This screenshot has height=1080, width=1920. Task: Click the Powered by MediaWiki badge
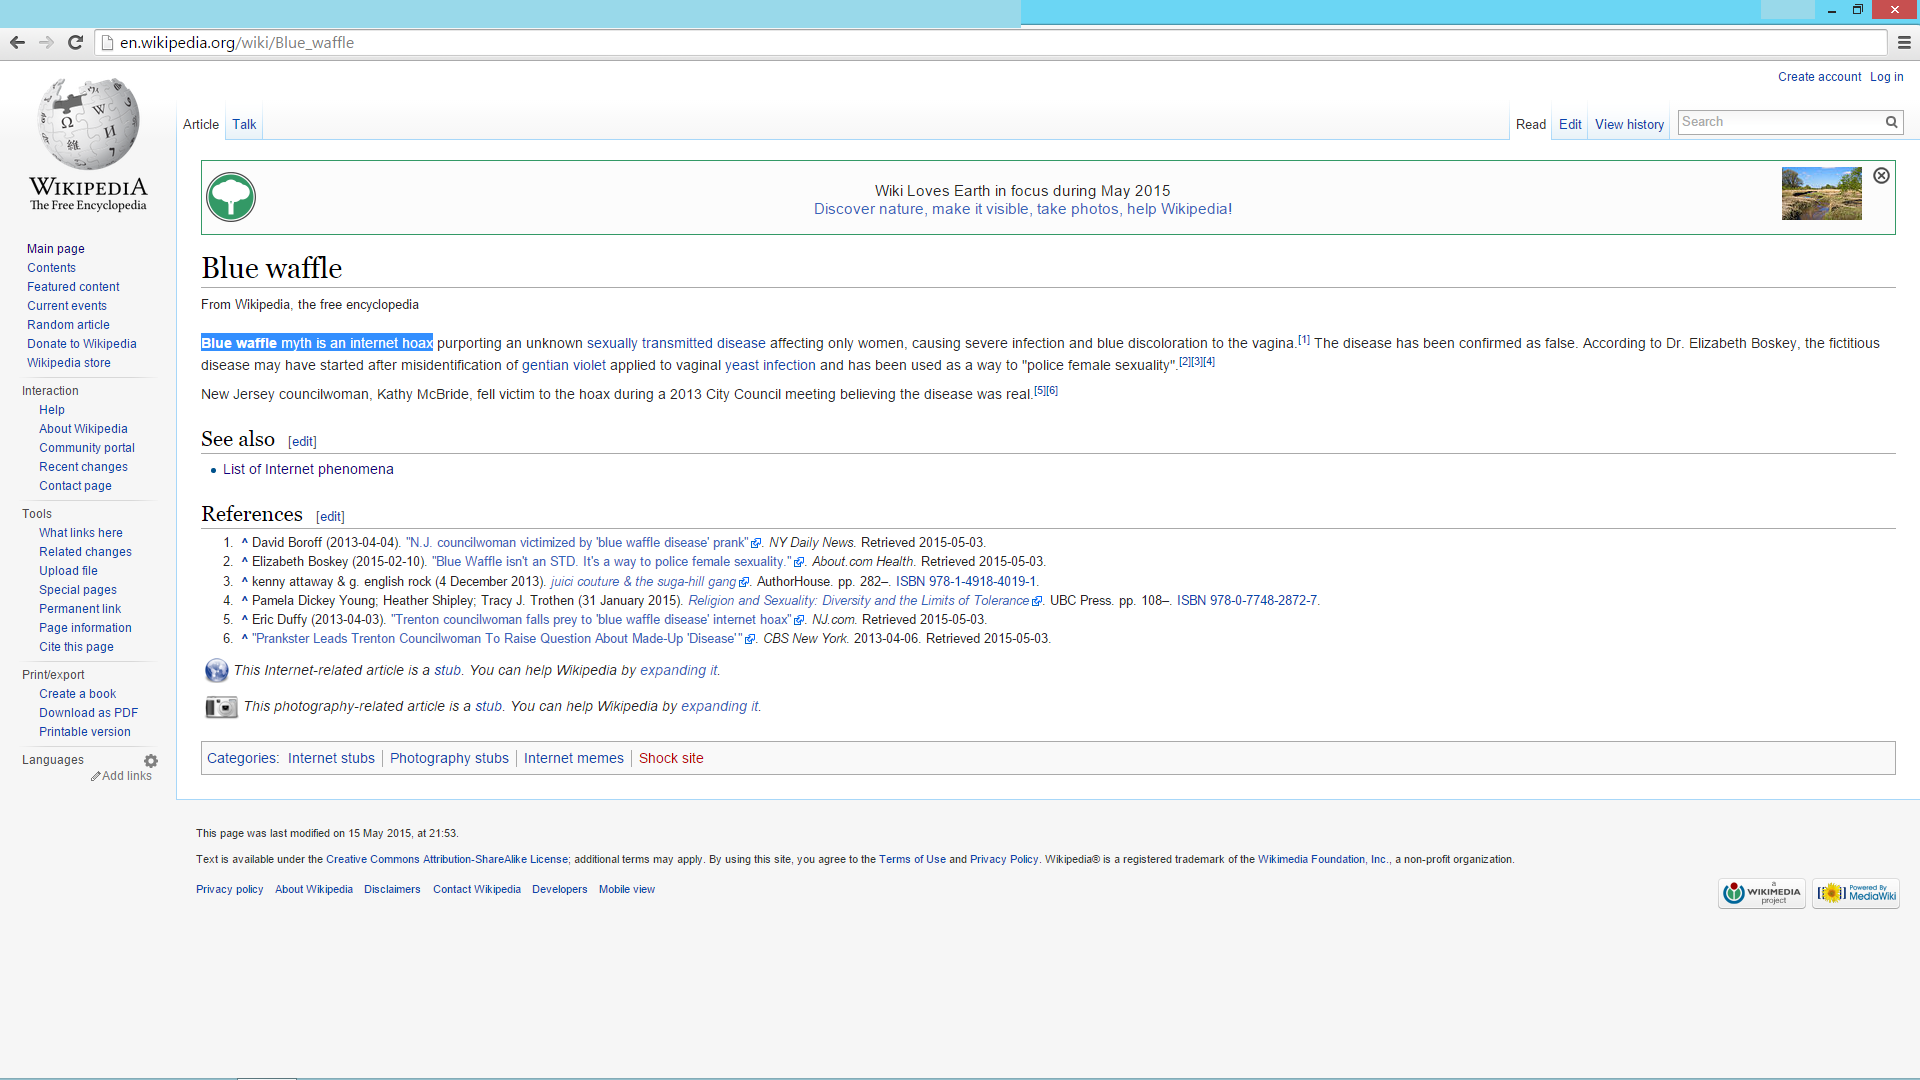click(x=1856, y=893)
